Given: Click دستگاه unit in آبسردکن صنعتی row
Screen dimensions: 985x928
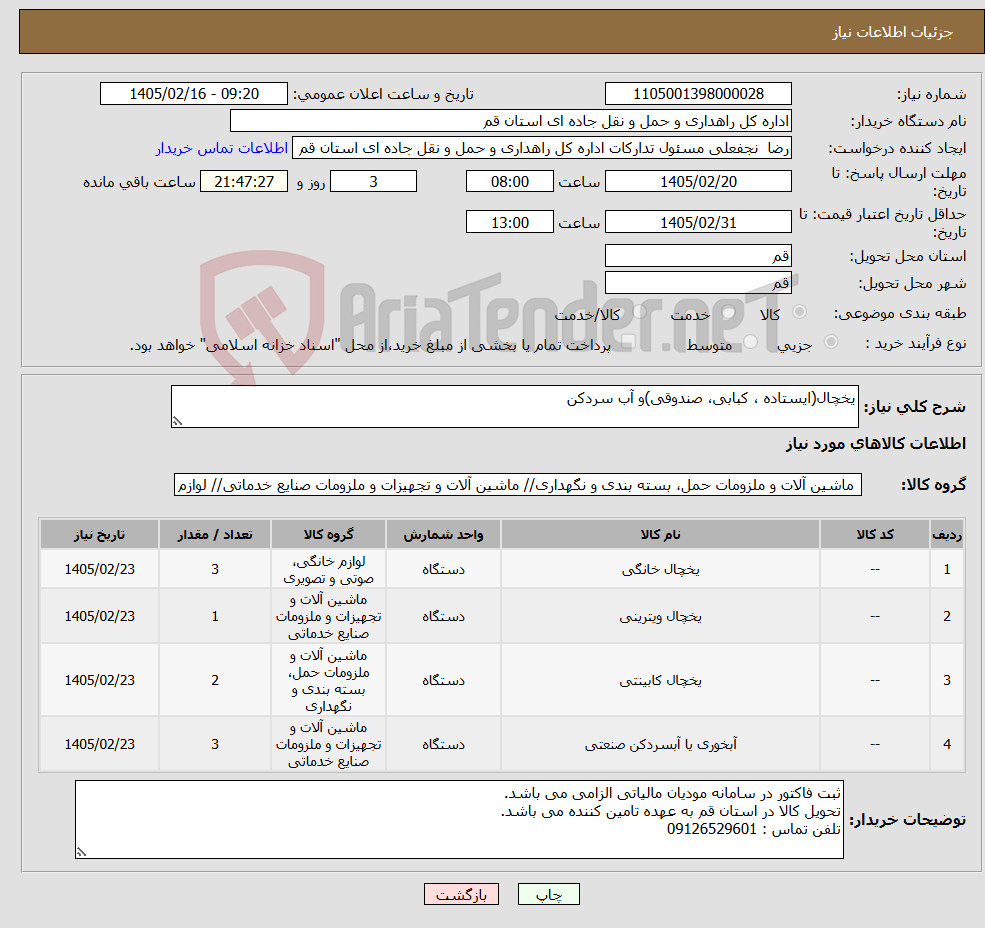Looking at the screenshot, I should [443, 745].
